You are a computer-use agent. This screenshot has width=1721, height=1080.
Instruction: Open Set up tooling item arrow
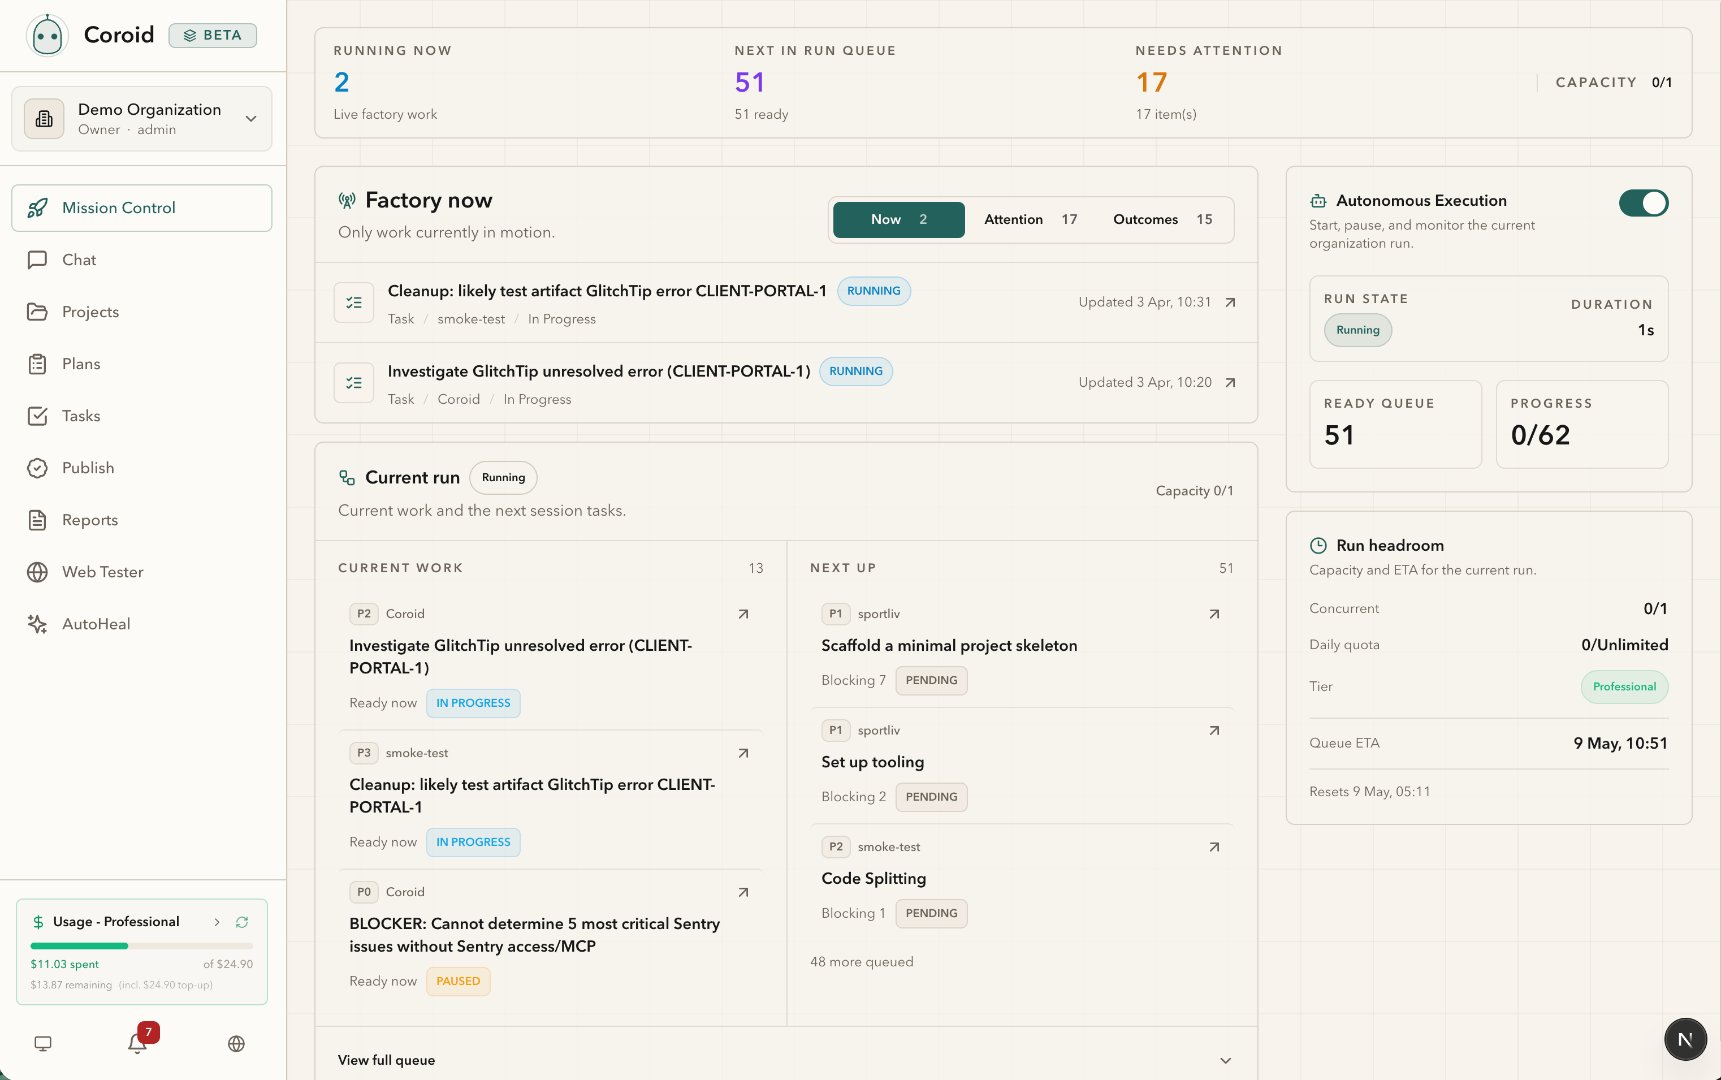point(1214,730)
